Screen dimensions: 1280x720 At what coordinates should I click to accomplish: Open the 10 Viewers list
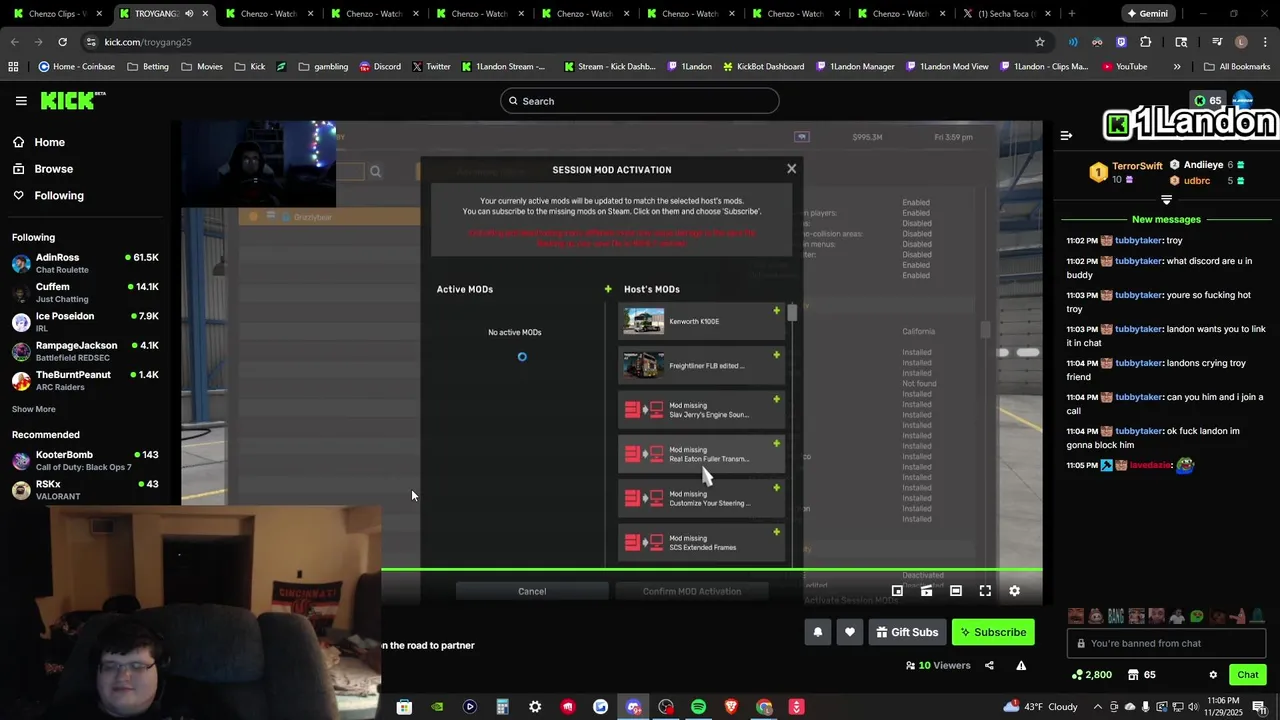(x=938, y=665)
